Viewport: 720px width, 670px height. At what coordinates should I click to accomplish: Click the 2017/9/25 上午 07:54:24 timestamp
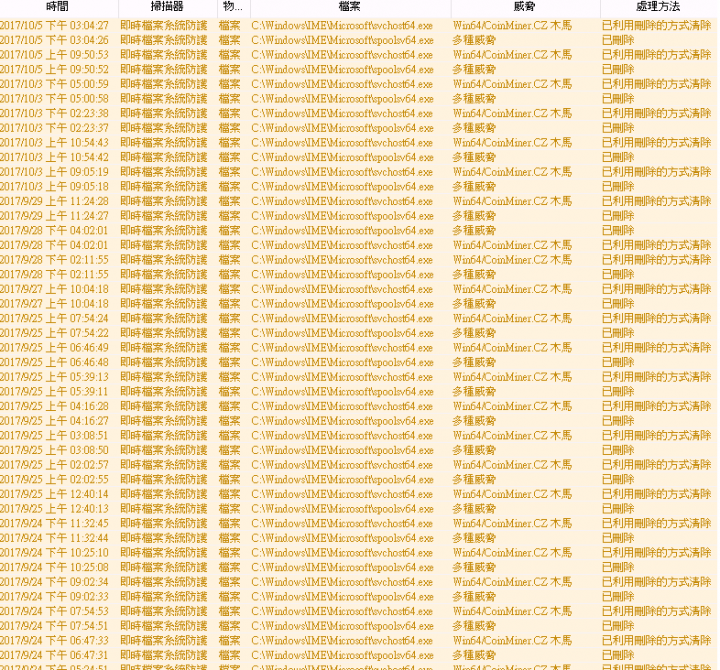click(54, 319)
